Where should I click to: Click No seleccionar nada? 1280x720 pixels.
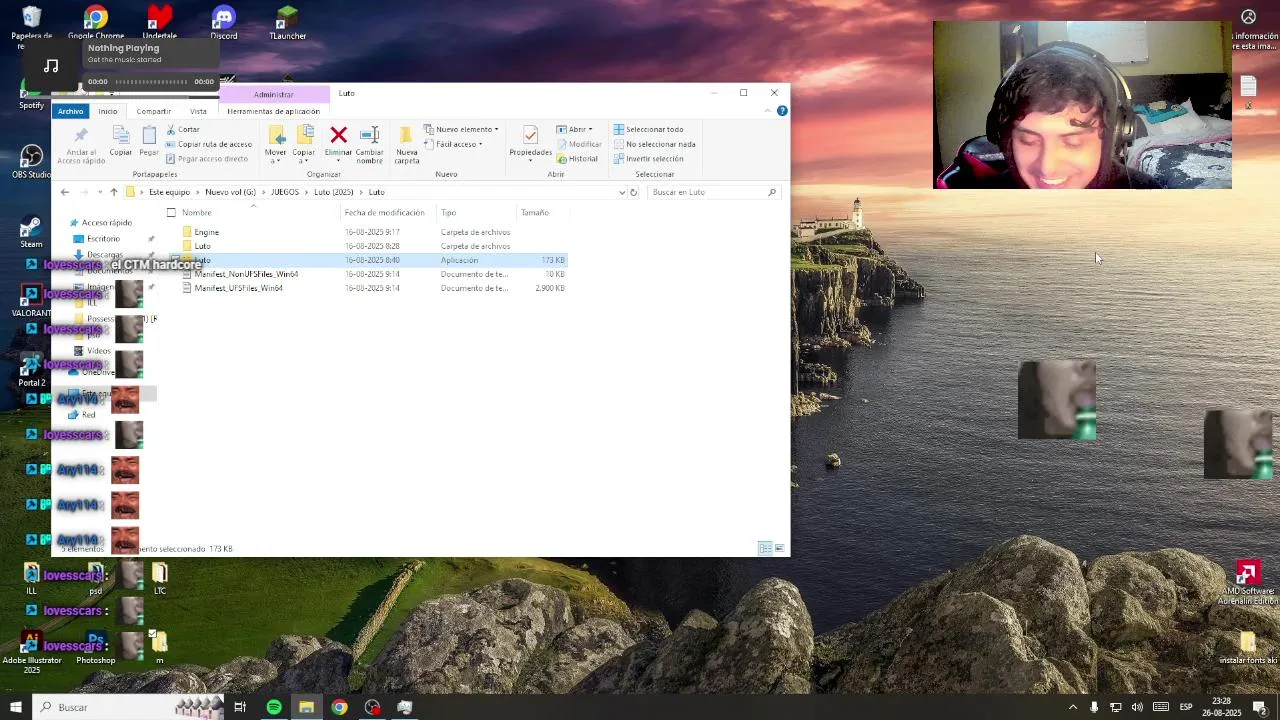[654, 144]
